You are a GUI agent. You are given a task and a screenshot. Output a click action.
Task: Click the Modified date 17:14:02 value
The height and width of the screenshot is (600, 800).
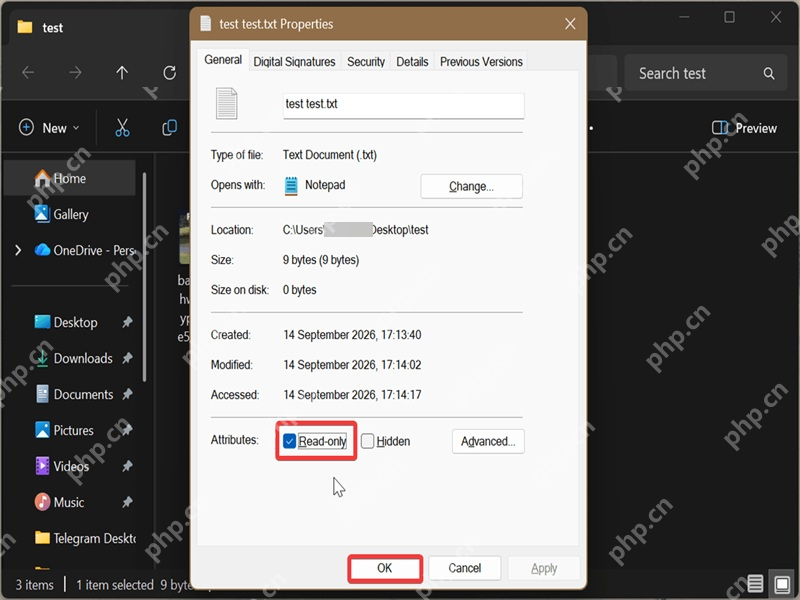pyautogui.click(x=352, y=365)
